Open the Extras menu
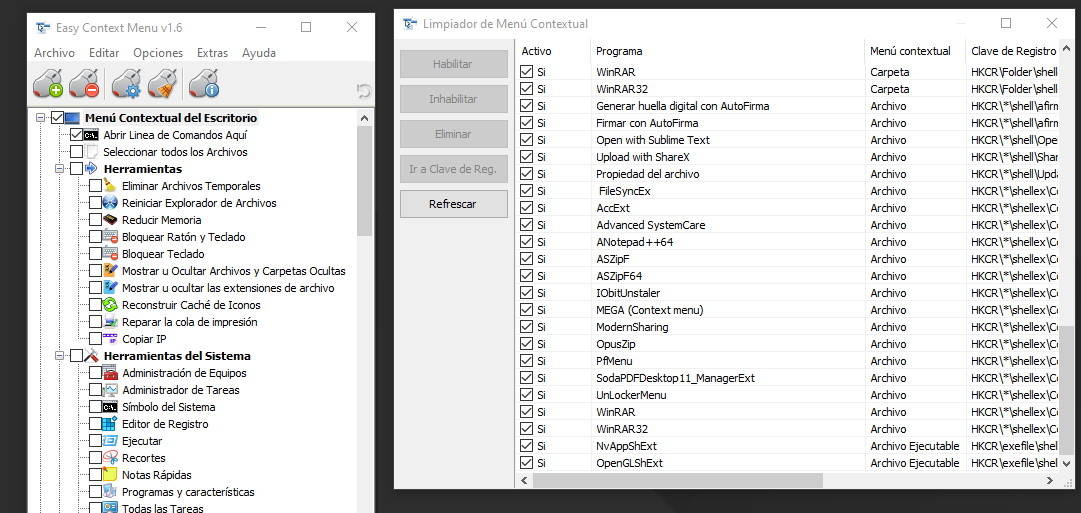The width and height of the screenshot is (1081, 513). (212, 53)
